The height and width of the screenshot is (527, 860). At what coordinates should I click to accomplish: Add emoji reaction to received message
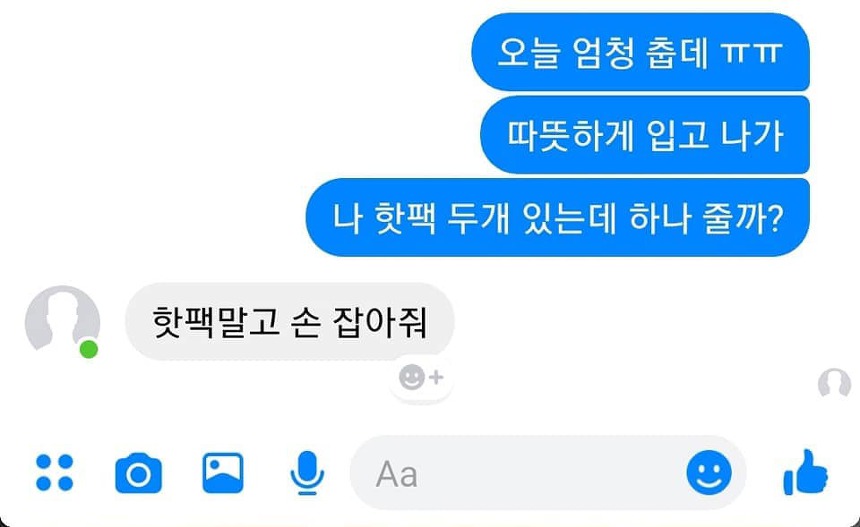[421, 377]
